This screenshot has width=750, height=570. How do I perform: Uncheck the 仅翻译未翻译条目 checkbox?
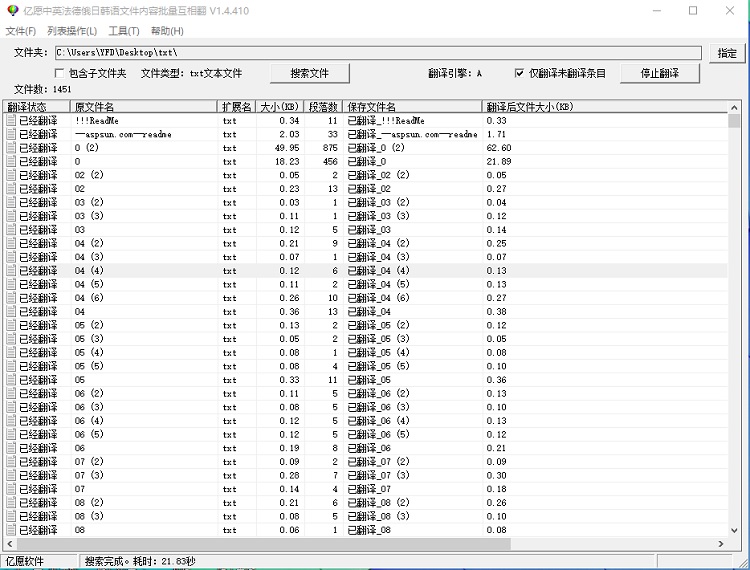coord(519,73)
